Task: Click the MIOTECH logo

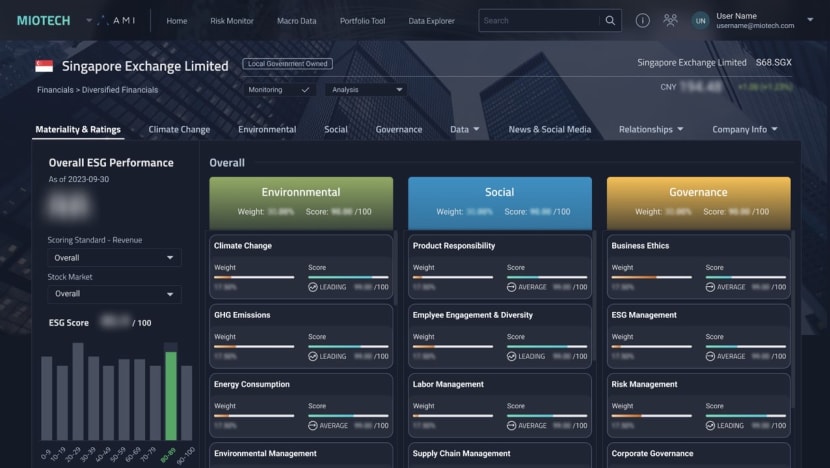Action: (43, 21)
